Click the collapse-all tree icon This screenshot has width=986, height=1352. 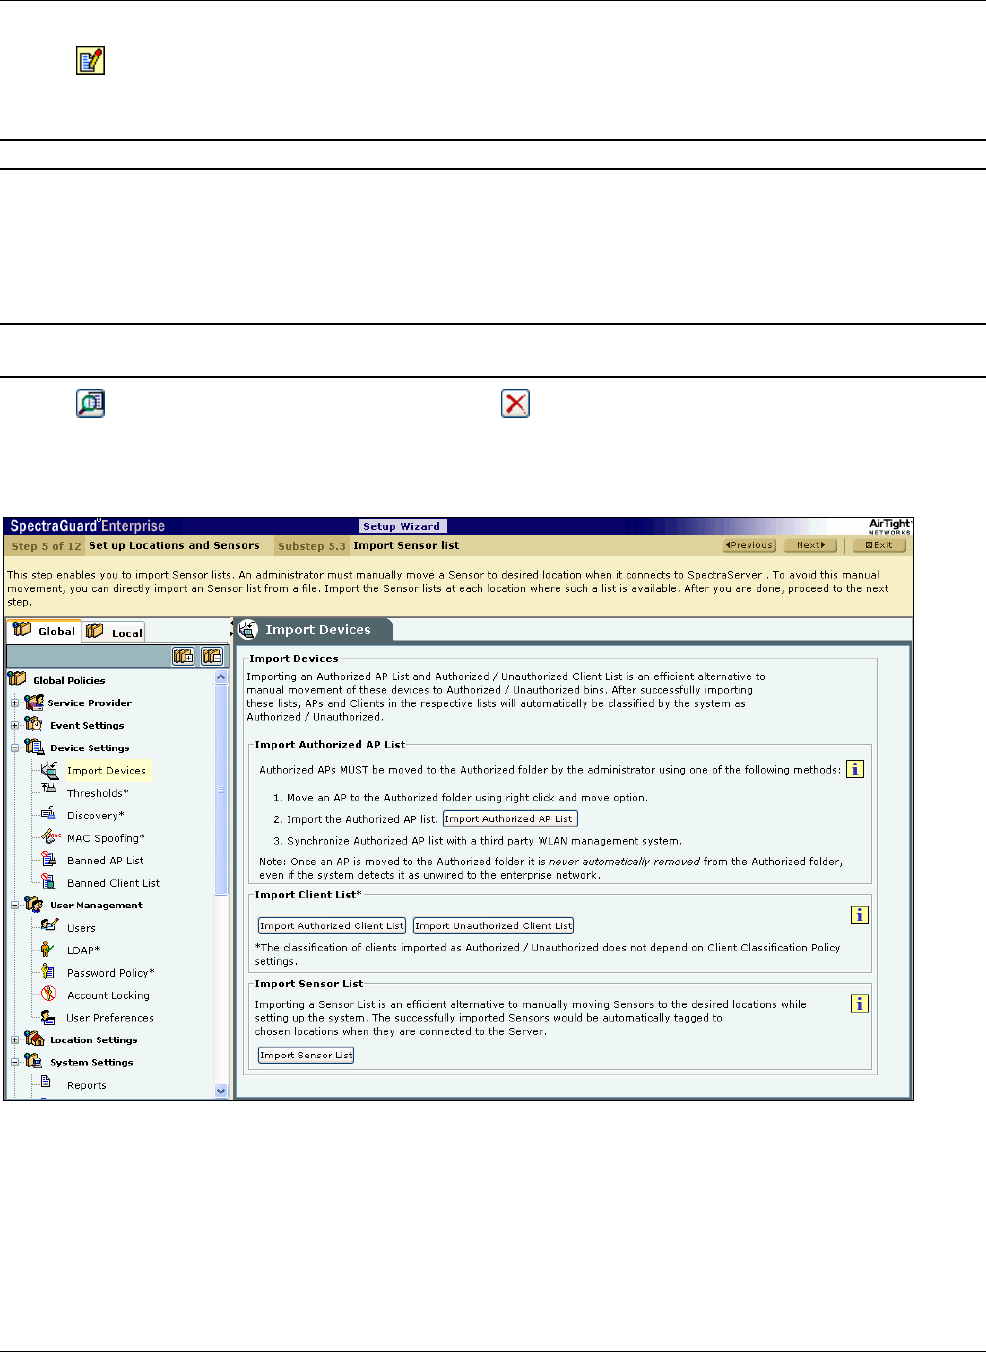(212, 656)
